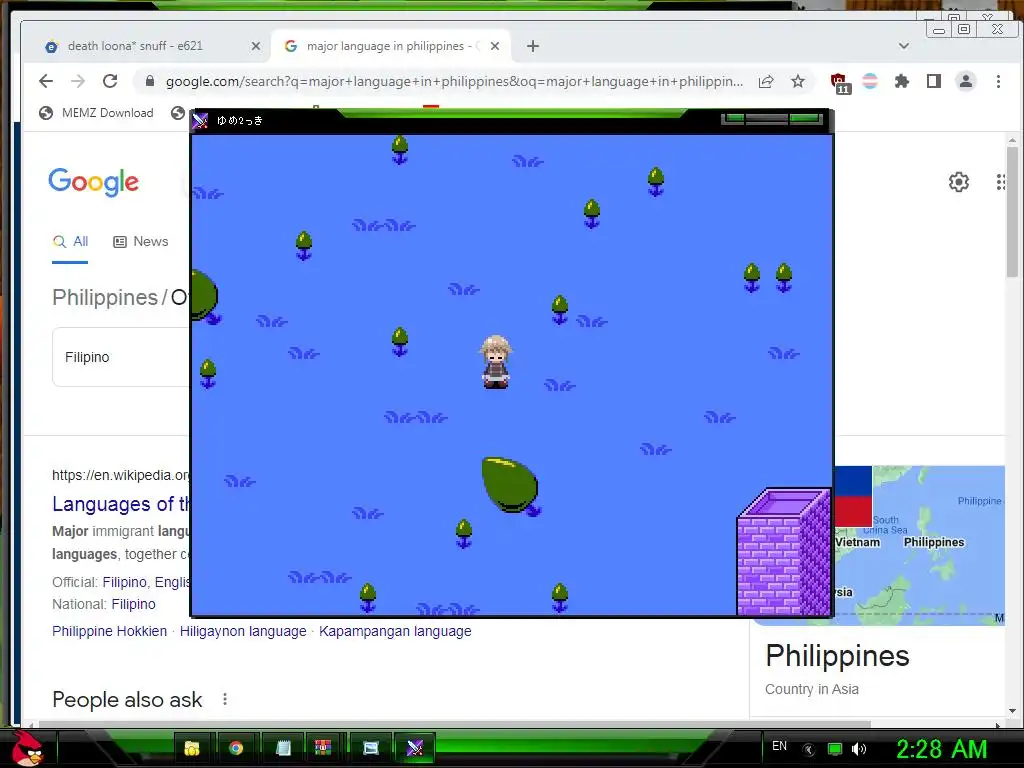1024x768 pixels.
Task: Open the volume speaker tray icon
Action: (859, 749)
